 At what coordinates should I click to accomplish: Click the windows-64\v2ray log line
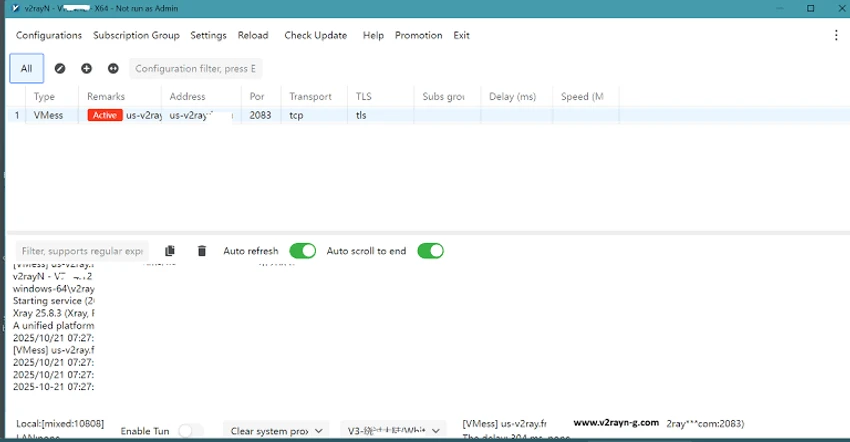pos(54,289)
